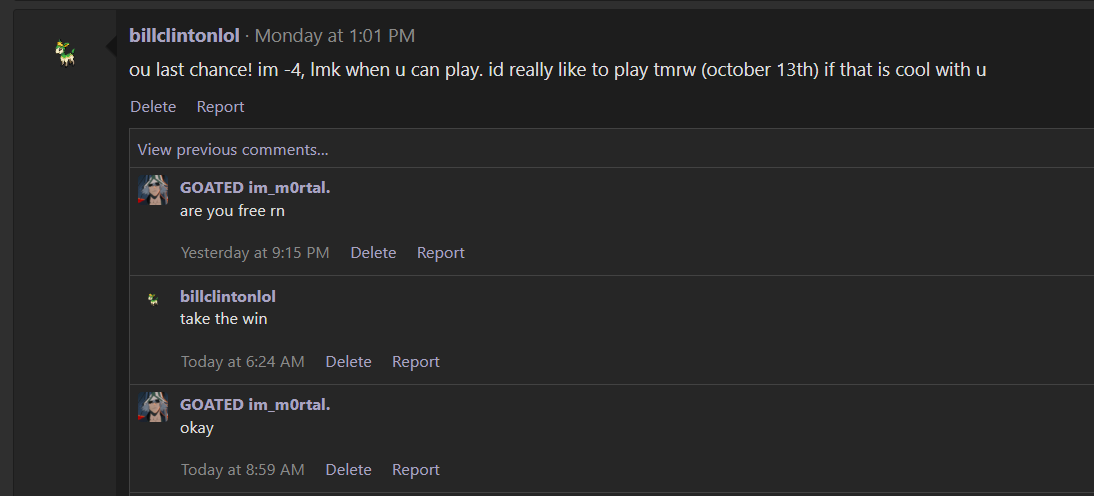Click the 'Yesterday at 9:15 PM' timestamp
Viewport: 1094px width, 496px height.
point(255,253)
